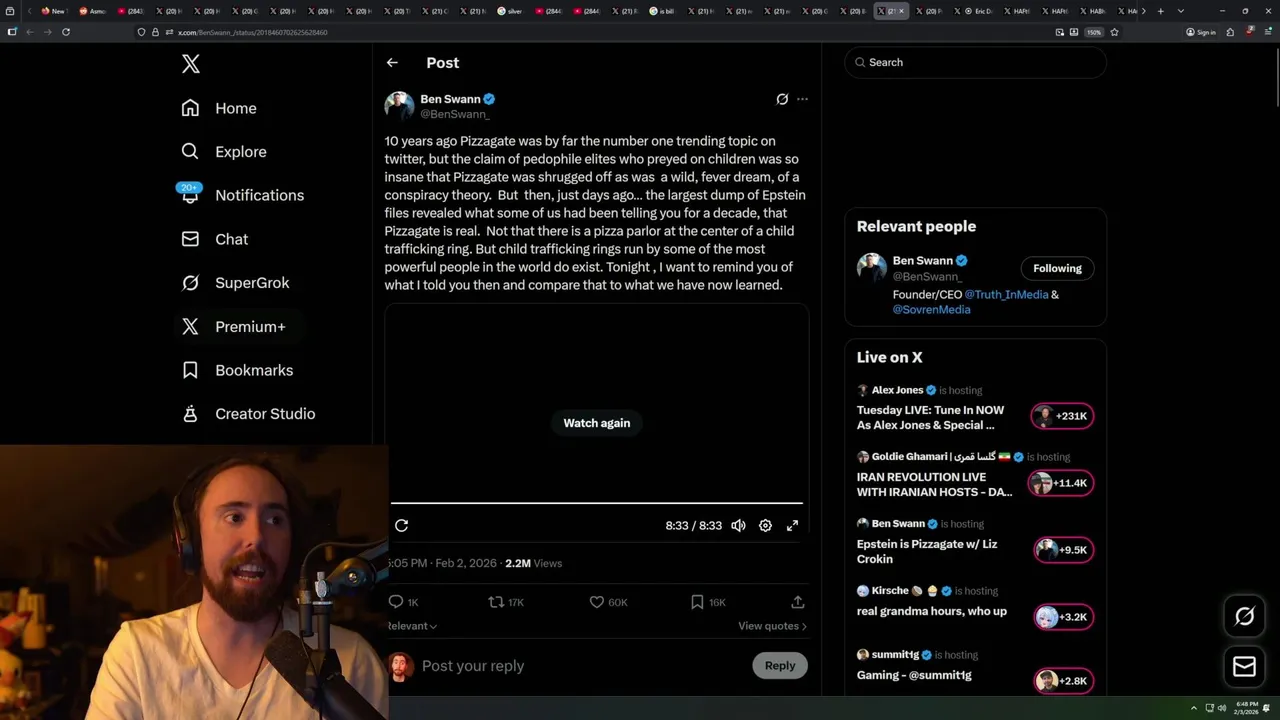Image resolution: width=1280 pixels, height=720 pixels.
Task: Repost the post with 17K reposts
Action: [x=506, y=602]
